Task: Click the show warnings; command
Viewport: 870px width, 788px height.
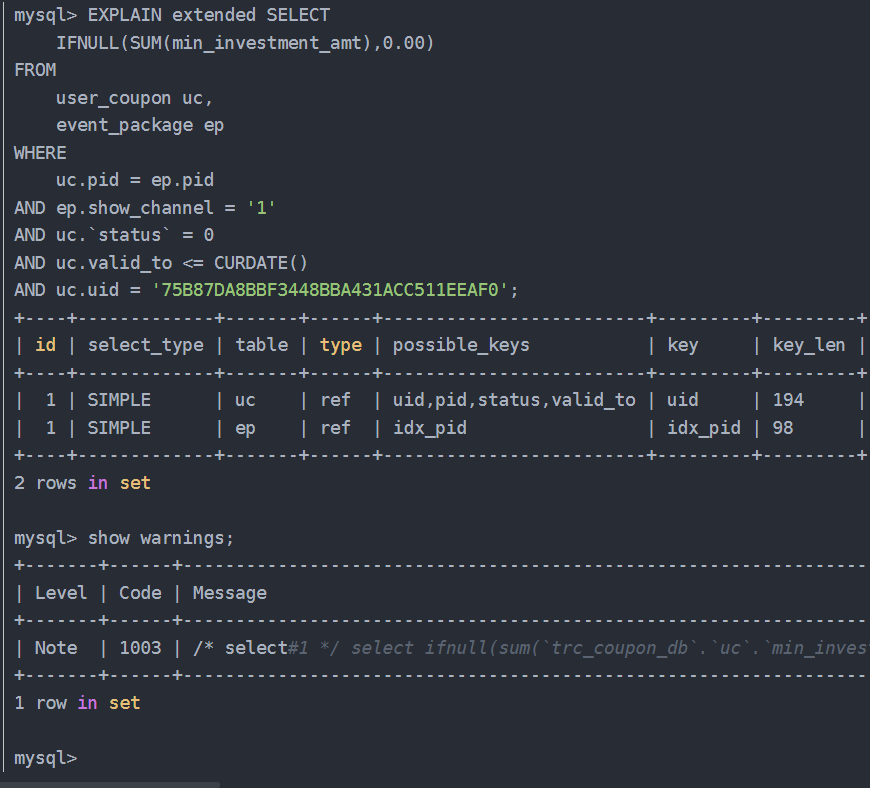Action: (161, 538)
